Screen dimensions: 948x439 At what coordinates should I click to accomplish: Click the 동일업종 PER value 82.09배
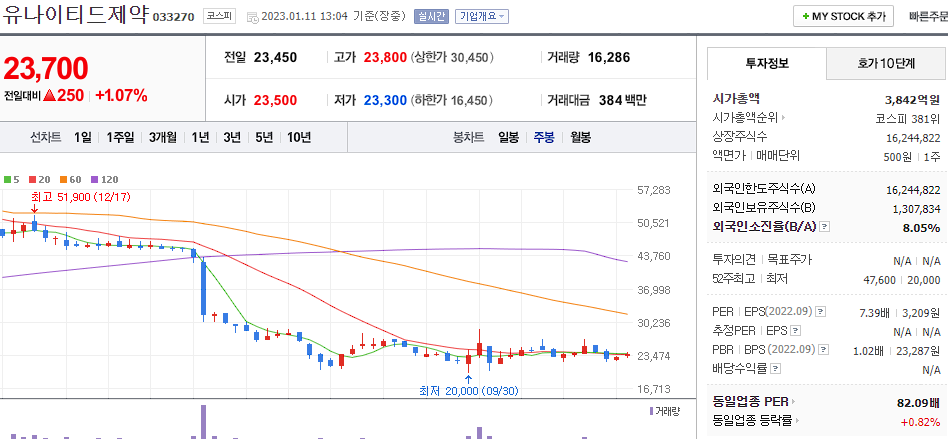pyautogui.click(x=918, y=402)
